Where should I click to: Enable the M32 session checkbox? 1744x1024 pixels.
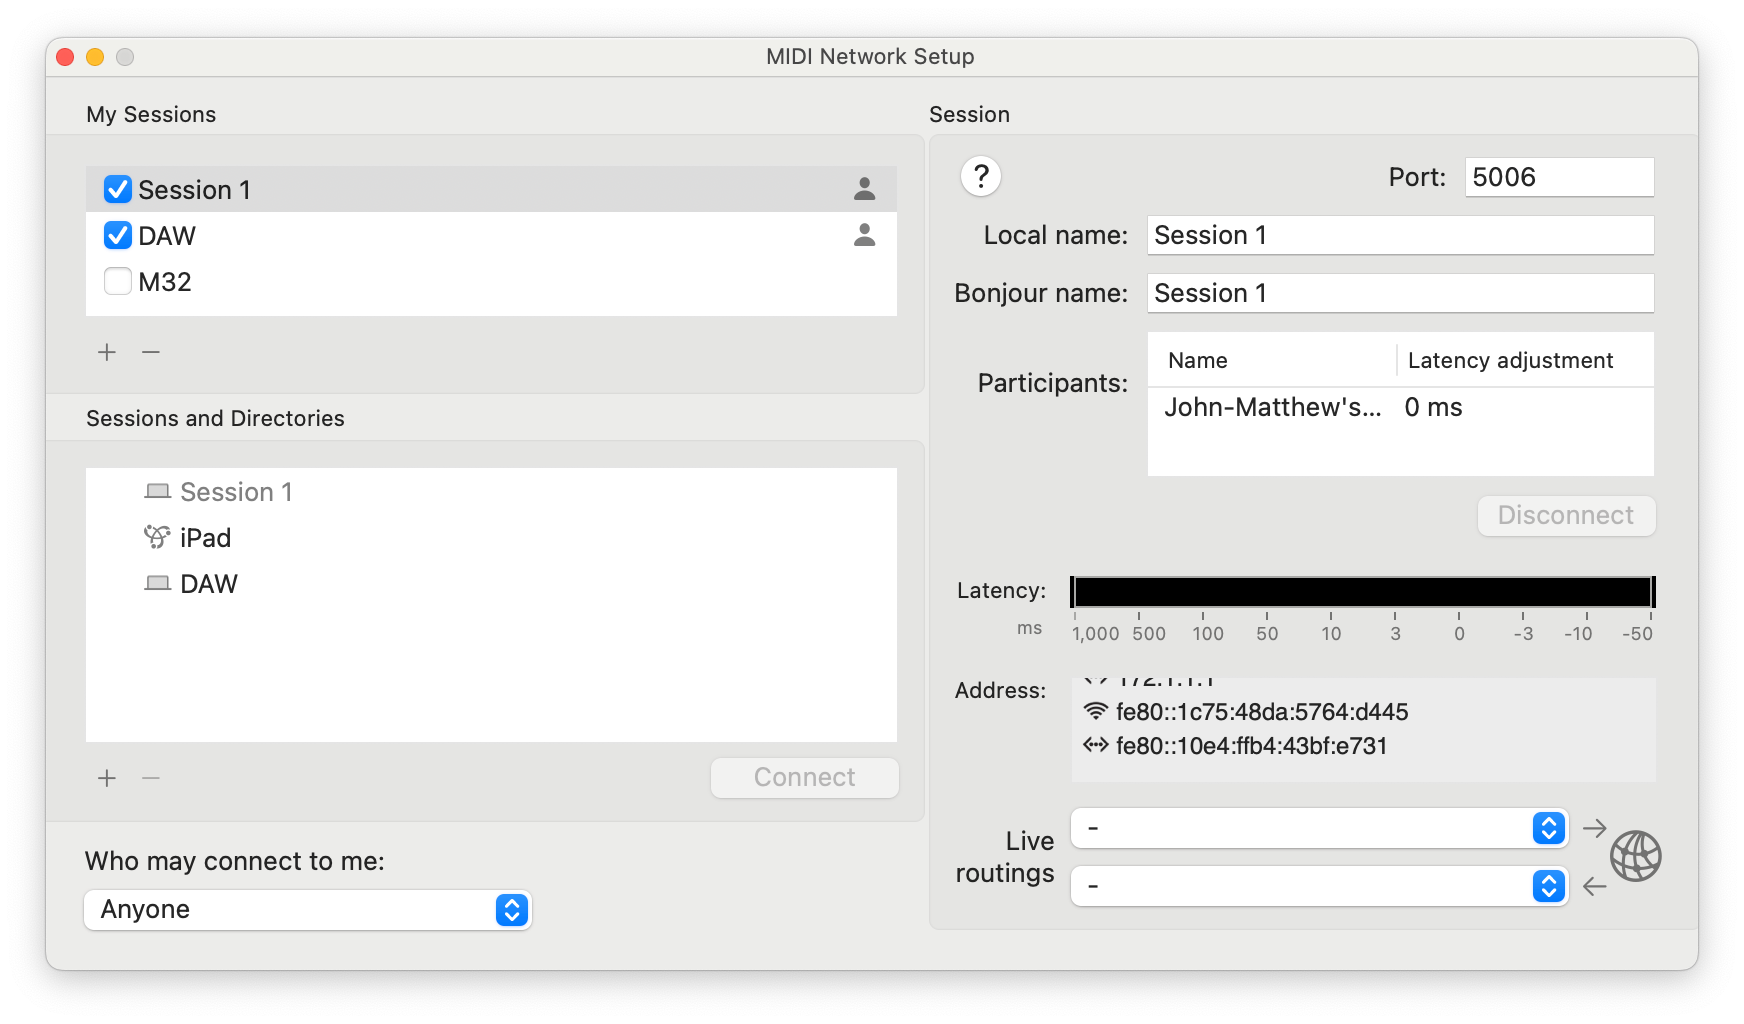118,281
